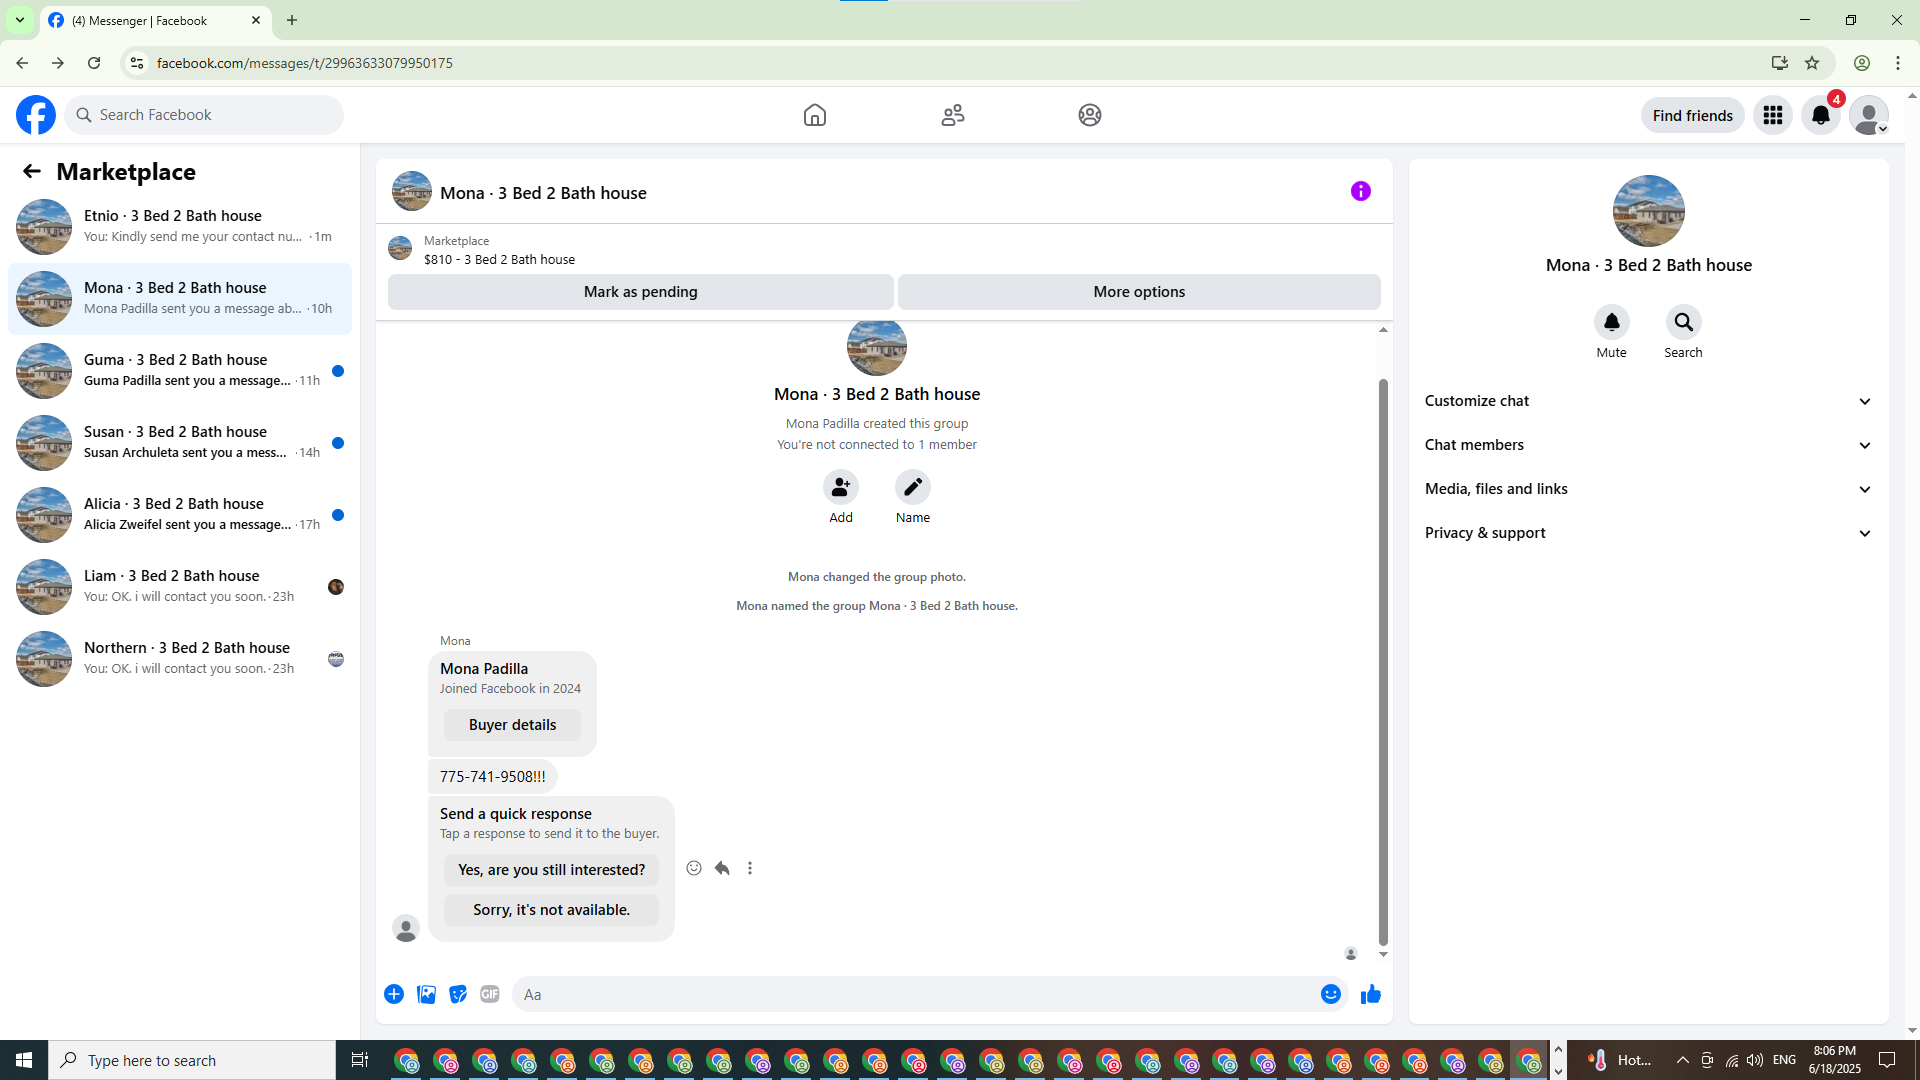Open the Susan conversation

pos(180,443)
